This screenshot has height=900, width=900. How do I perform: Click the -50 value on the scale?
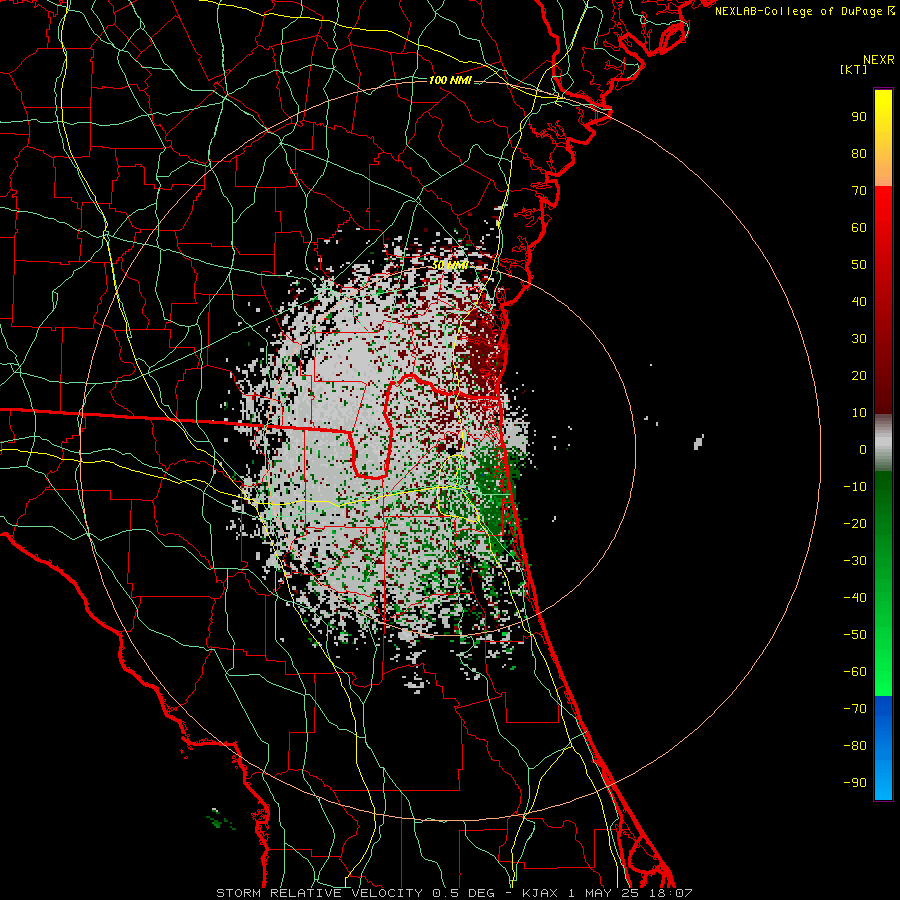point(855,635)
